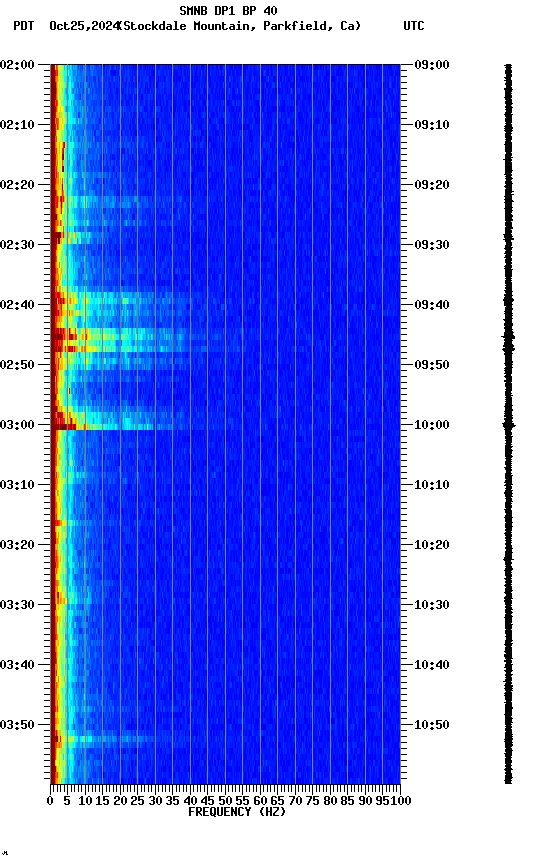Click the 09:10 UTC time label
Image resolution: width=552 pixels, height=864 pixels.
tap(432, 125)
